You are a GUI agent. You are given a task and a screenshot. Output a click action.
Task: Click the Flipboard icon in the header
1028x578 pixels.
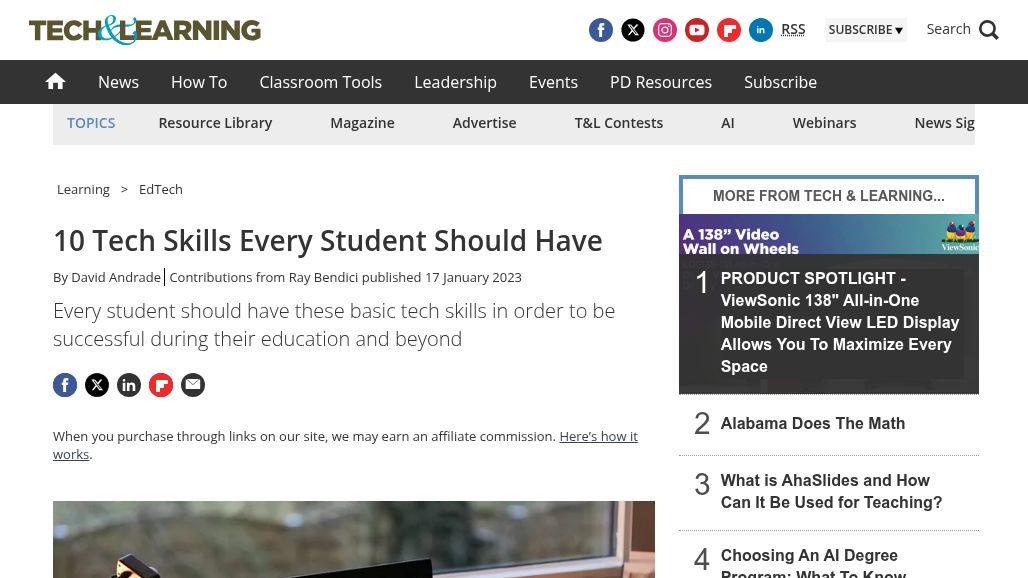(729, 30)
